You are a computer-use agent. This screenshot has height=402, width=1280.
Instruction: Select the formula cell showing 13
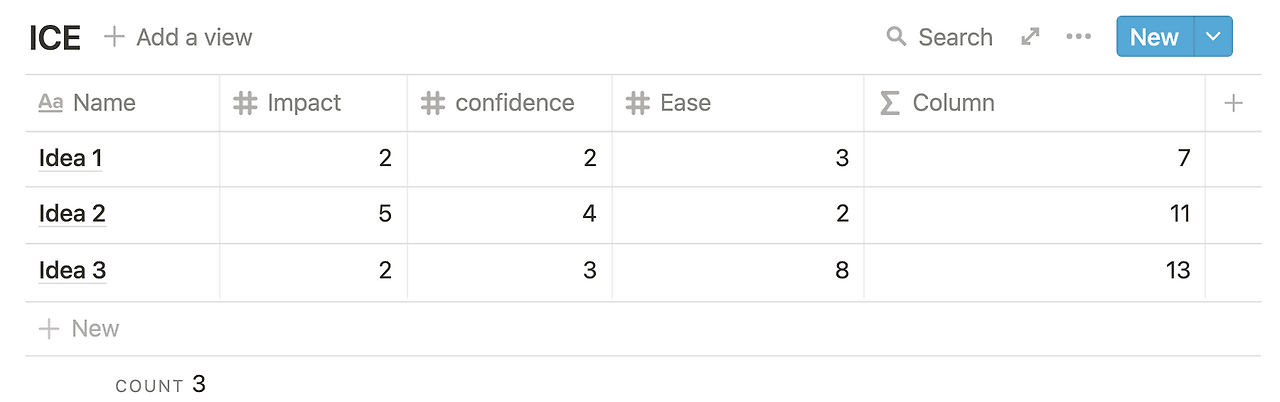point(1035,271)
